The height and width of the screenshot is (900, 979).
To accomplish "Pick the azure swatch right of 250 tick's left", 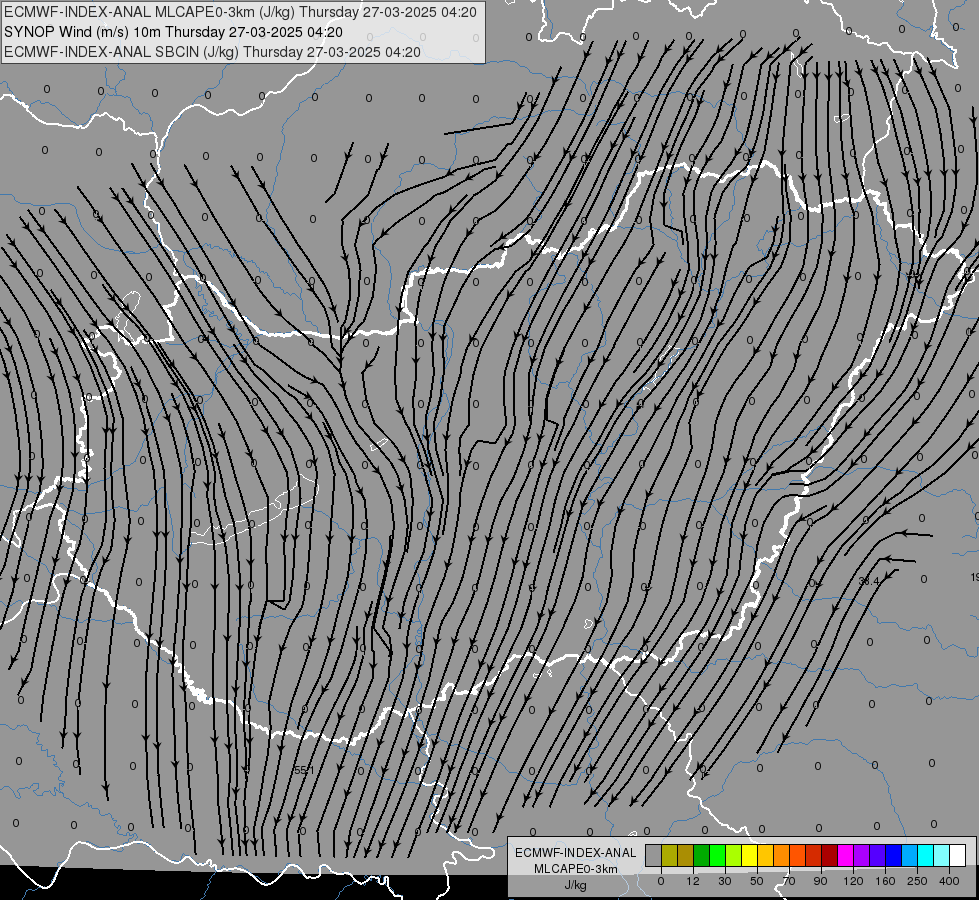I will [910, 855].
